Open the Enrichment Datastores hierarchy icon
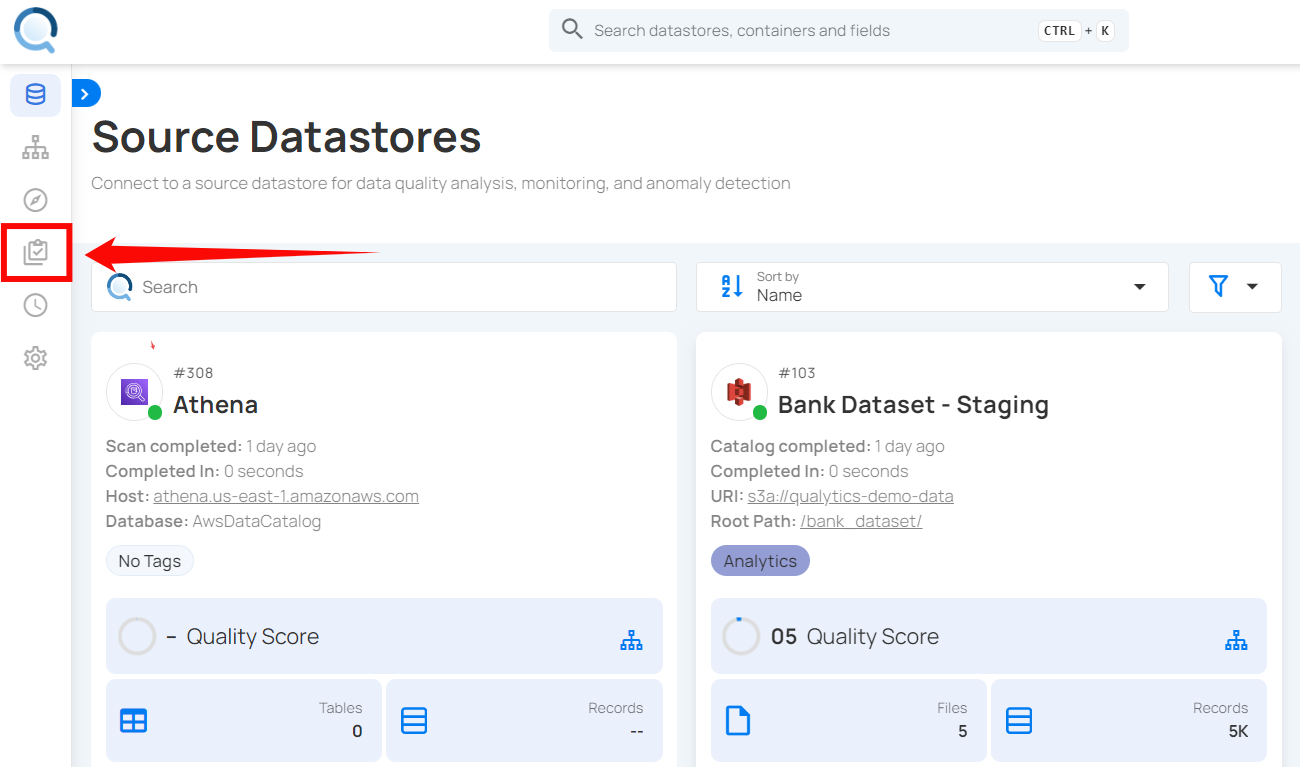 pos(35,148)
